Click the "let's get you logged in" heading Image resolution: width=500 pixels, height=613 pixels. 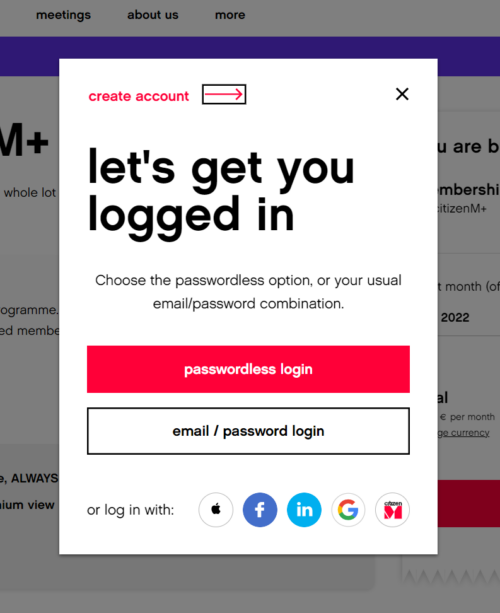point(221,192)
